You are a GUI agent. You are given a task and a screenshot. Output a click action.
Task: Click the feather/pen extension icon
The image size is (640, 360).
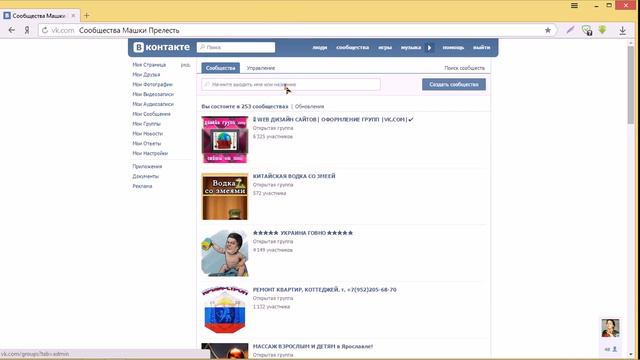(x=570, y=30)
